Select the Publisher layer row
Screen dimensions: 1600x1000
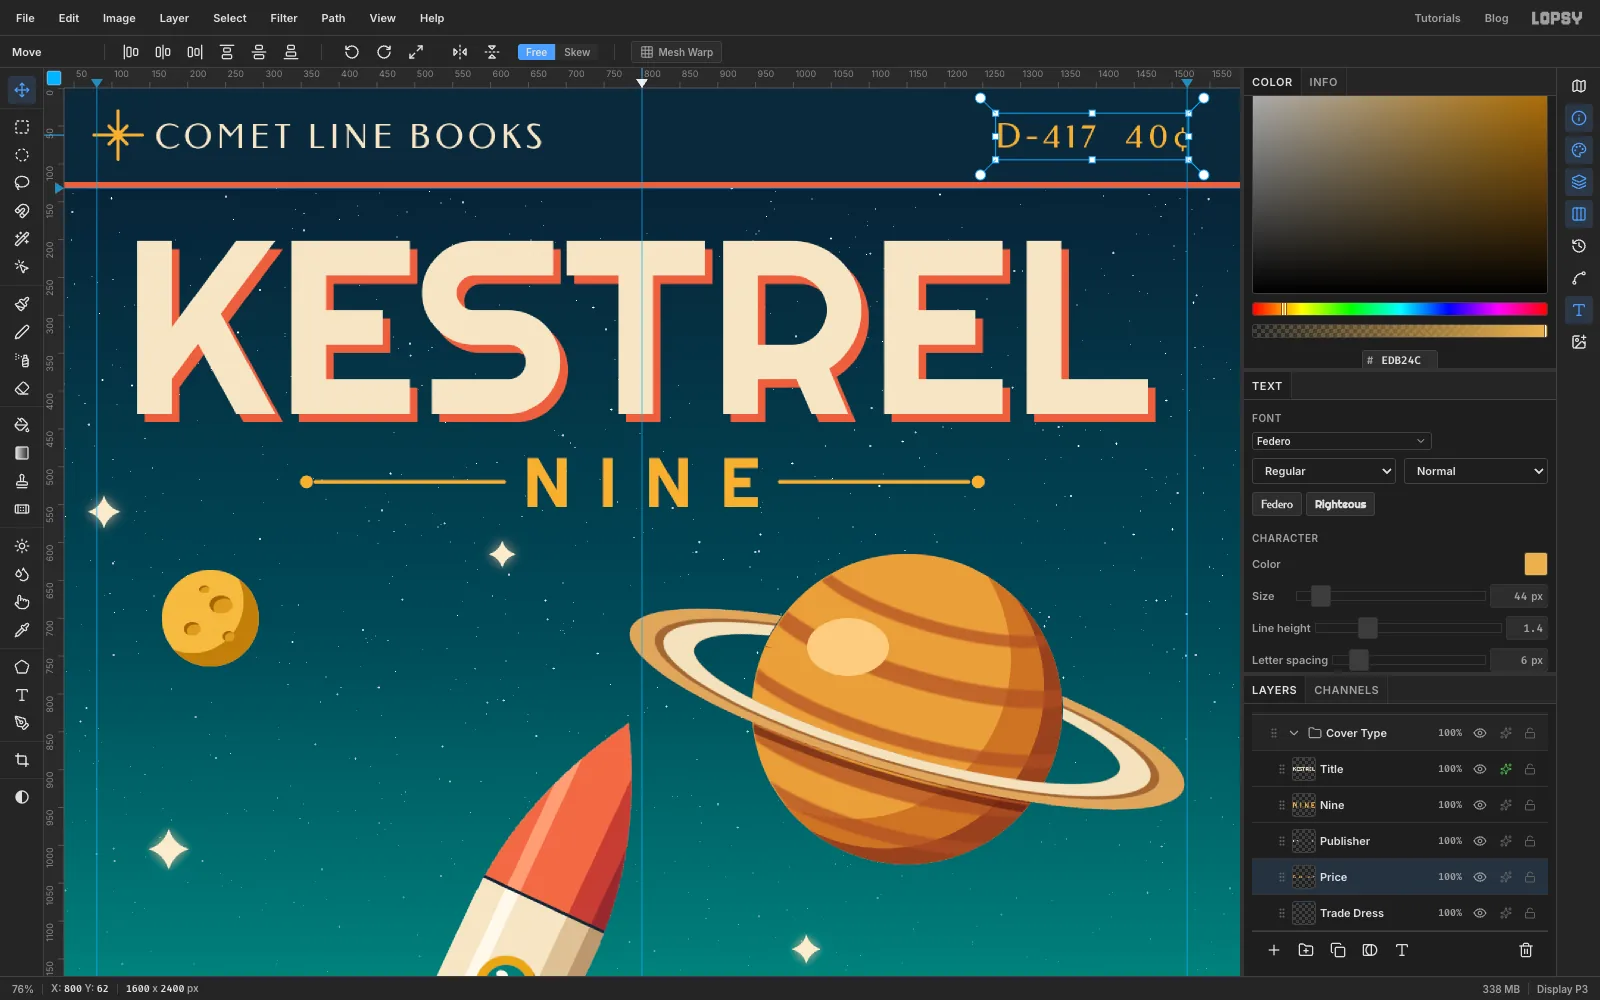1400,841
